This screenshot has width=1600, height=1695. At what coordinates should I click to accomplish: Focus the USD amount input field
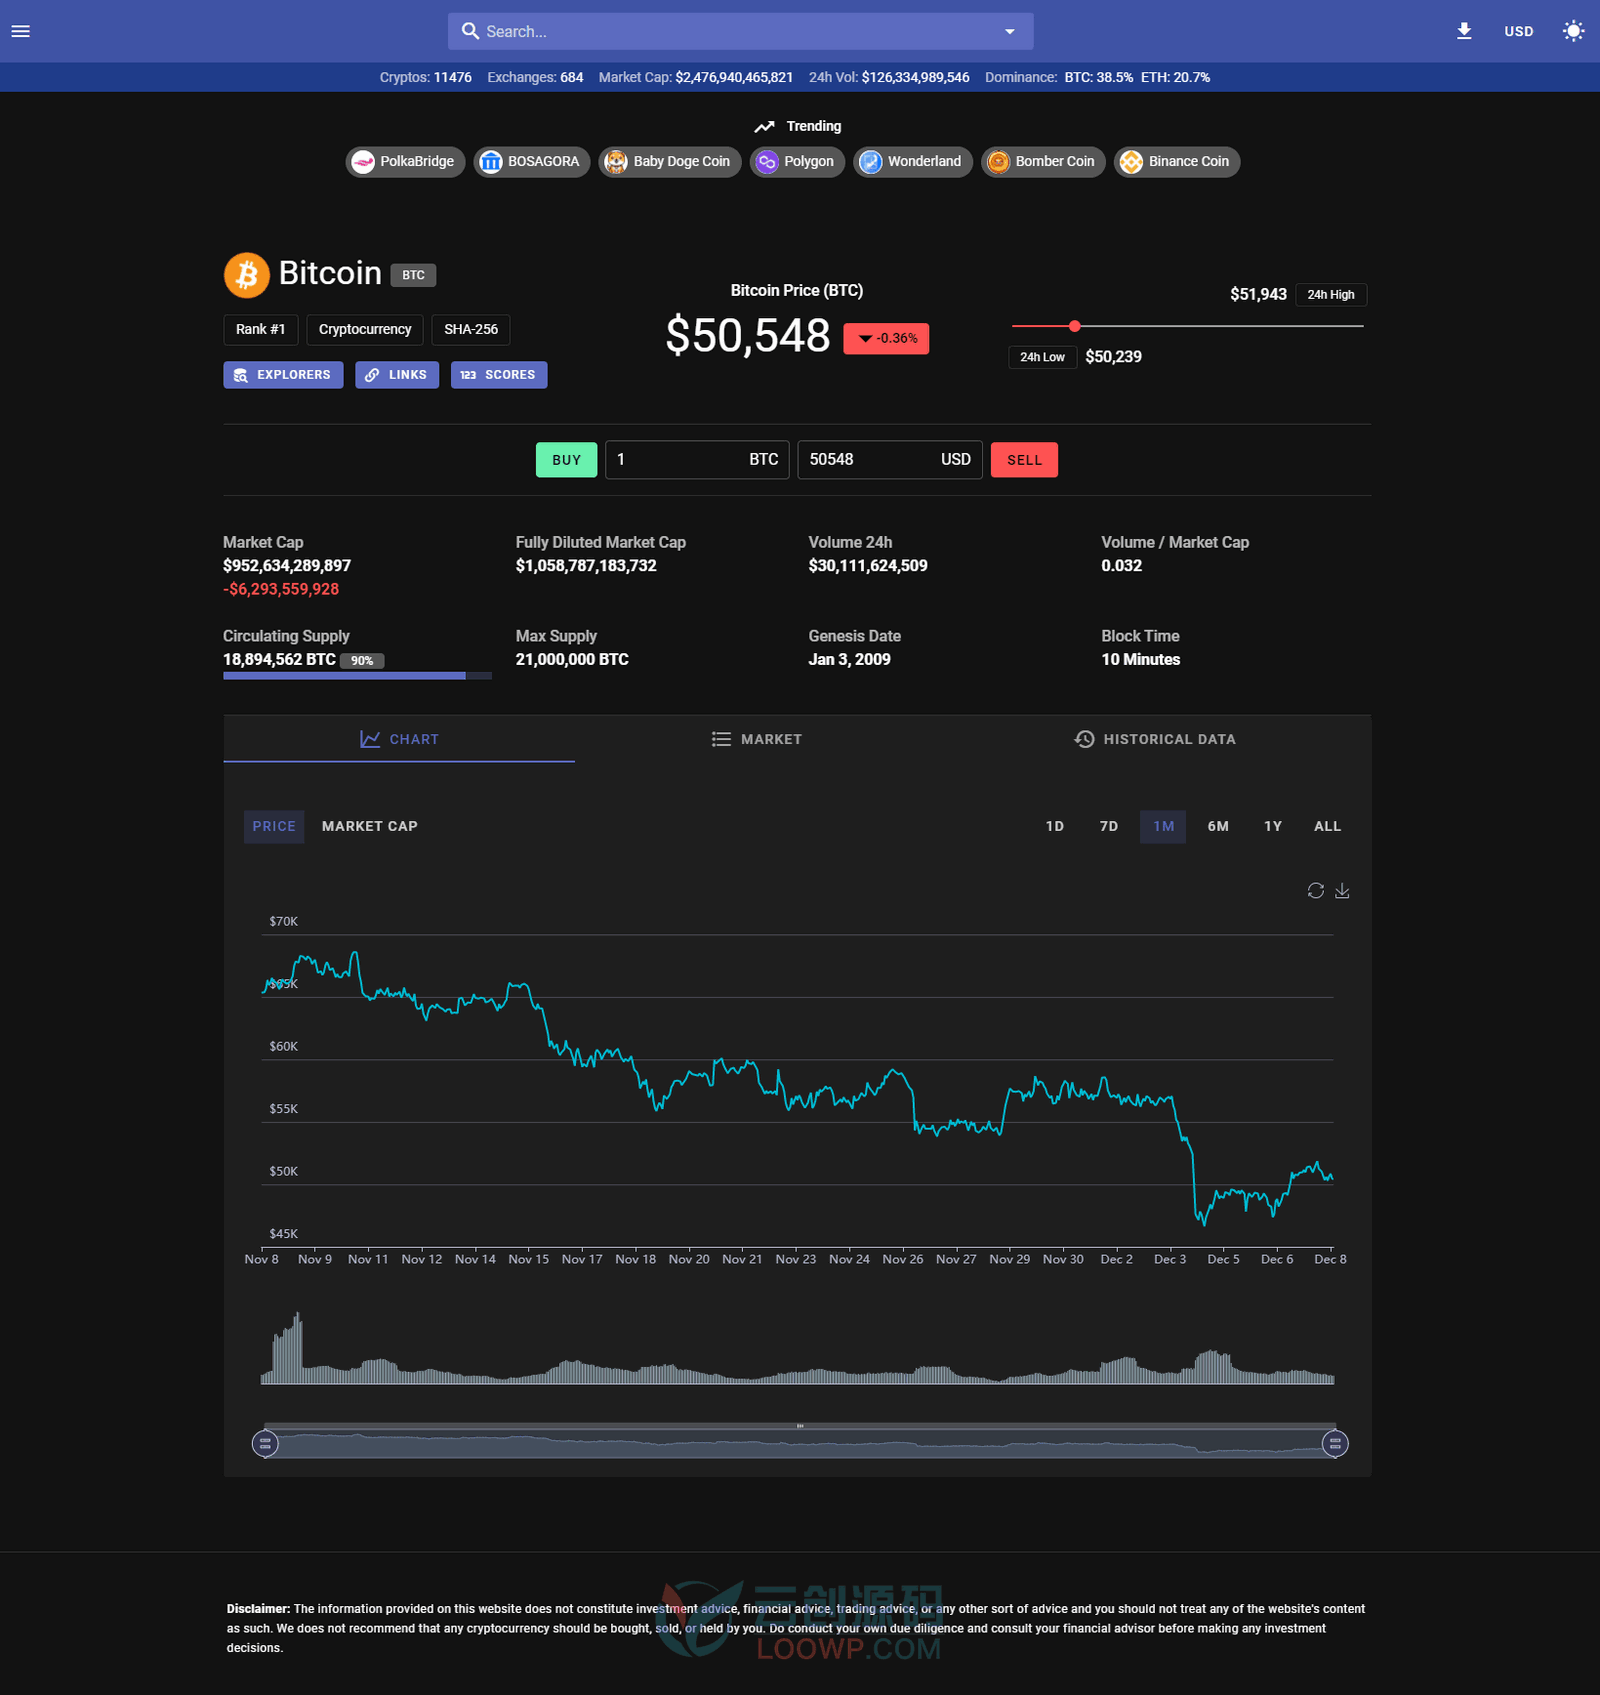890,460
